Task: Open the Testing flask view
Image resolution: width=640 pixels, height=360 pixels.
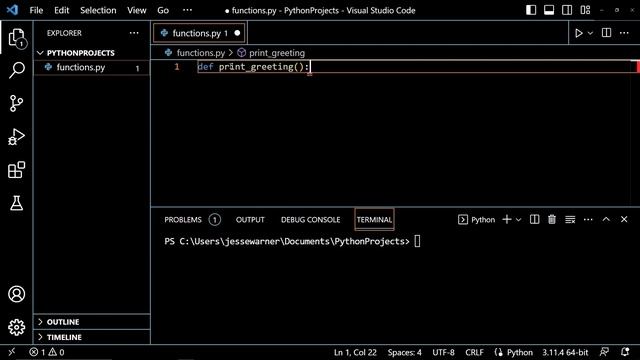Action: tap(16, 203)
